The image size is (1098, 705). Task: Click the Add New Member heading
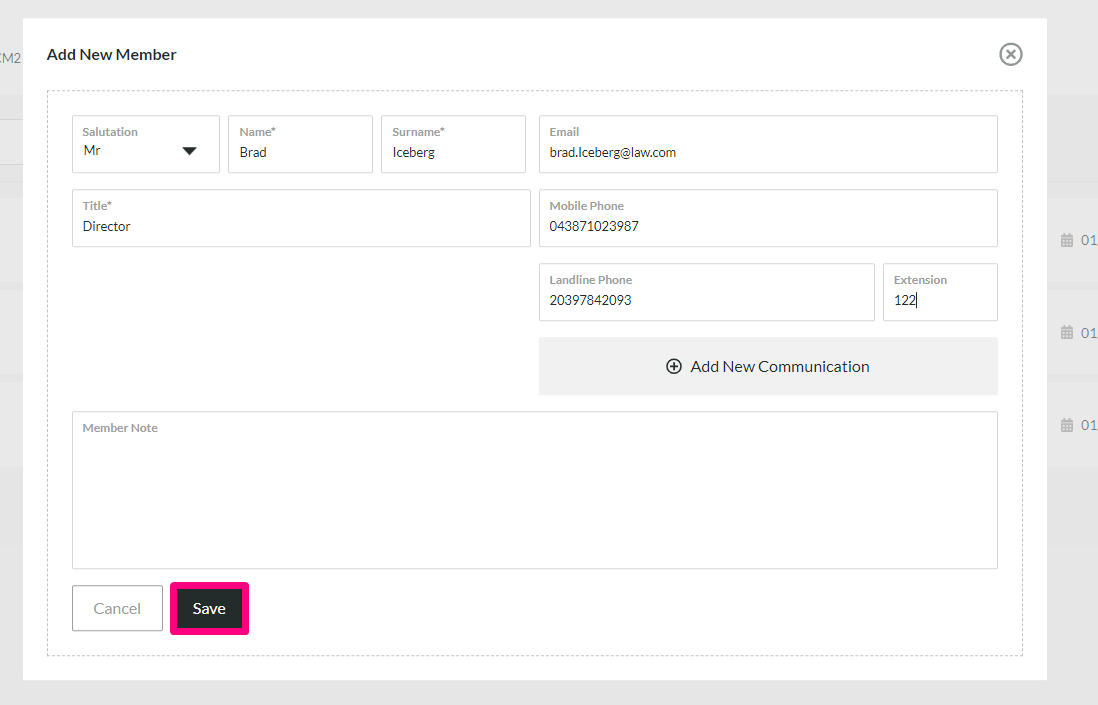pos(111,55)
